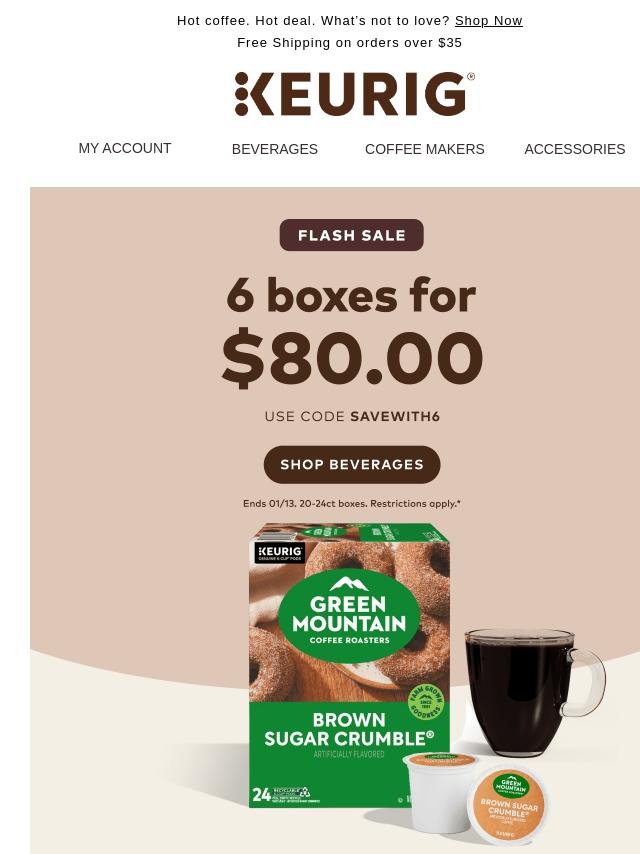Click the $80.00 price text
Viewport: 640px width, 854px height.
click(x=352, y=358)
